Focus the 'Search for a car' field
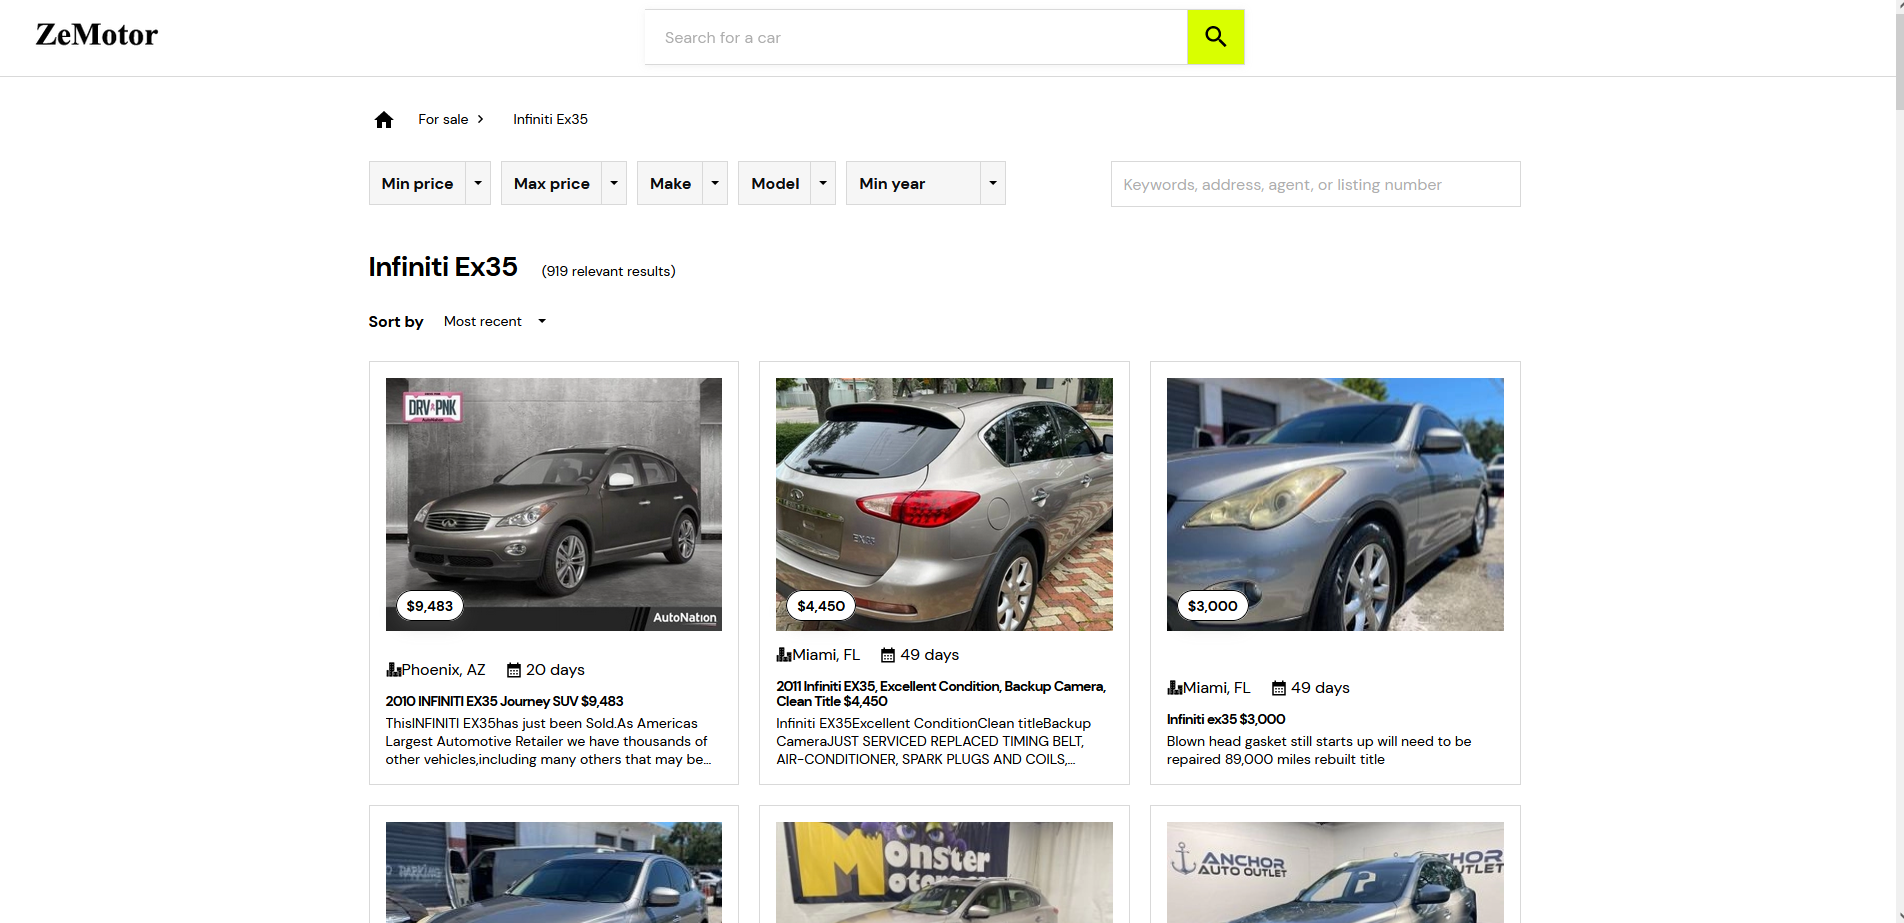Screen dimensions: 1904x923 coord(916,37)
